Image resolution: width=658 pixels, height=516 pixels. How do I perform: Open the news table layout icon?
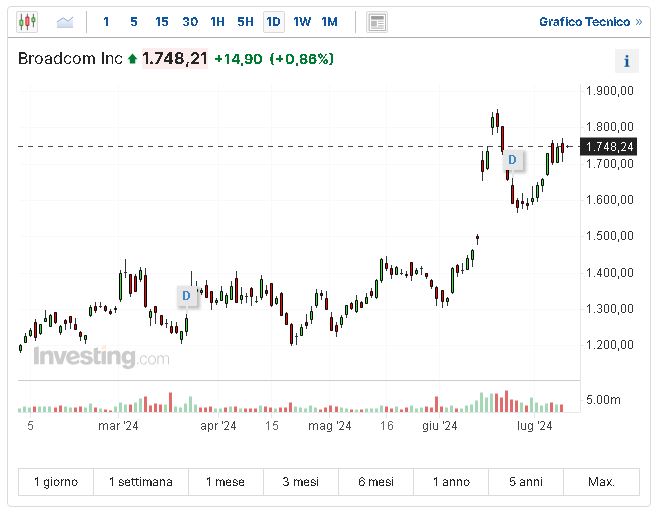(377, 22)
